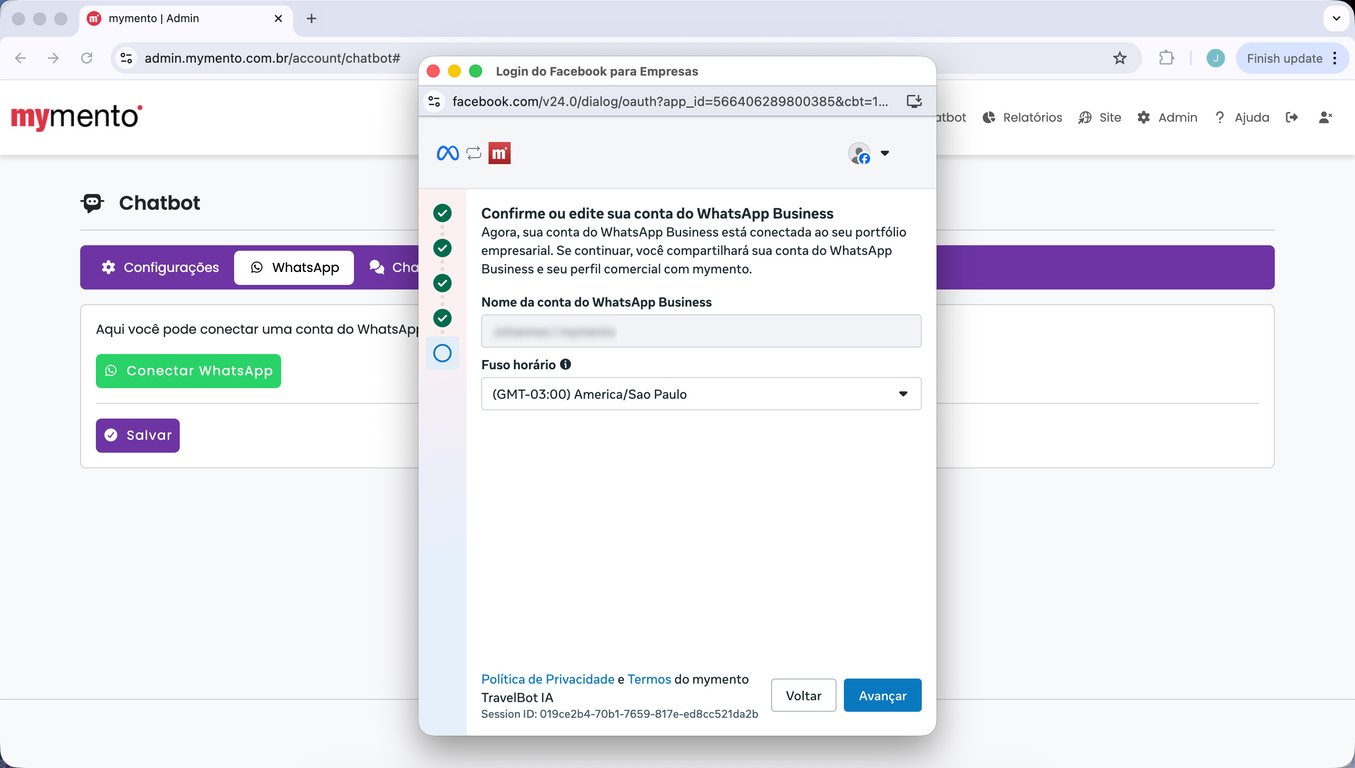Click the Finish update button
1355x768 pixels.
(x=1284, y=58)
